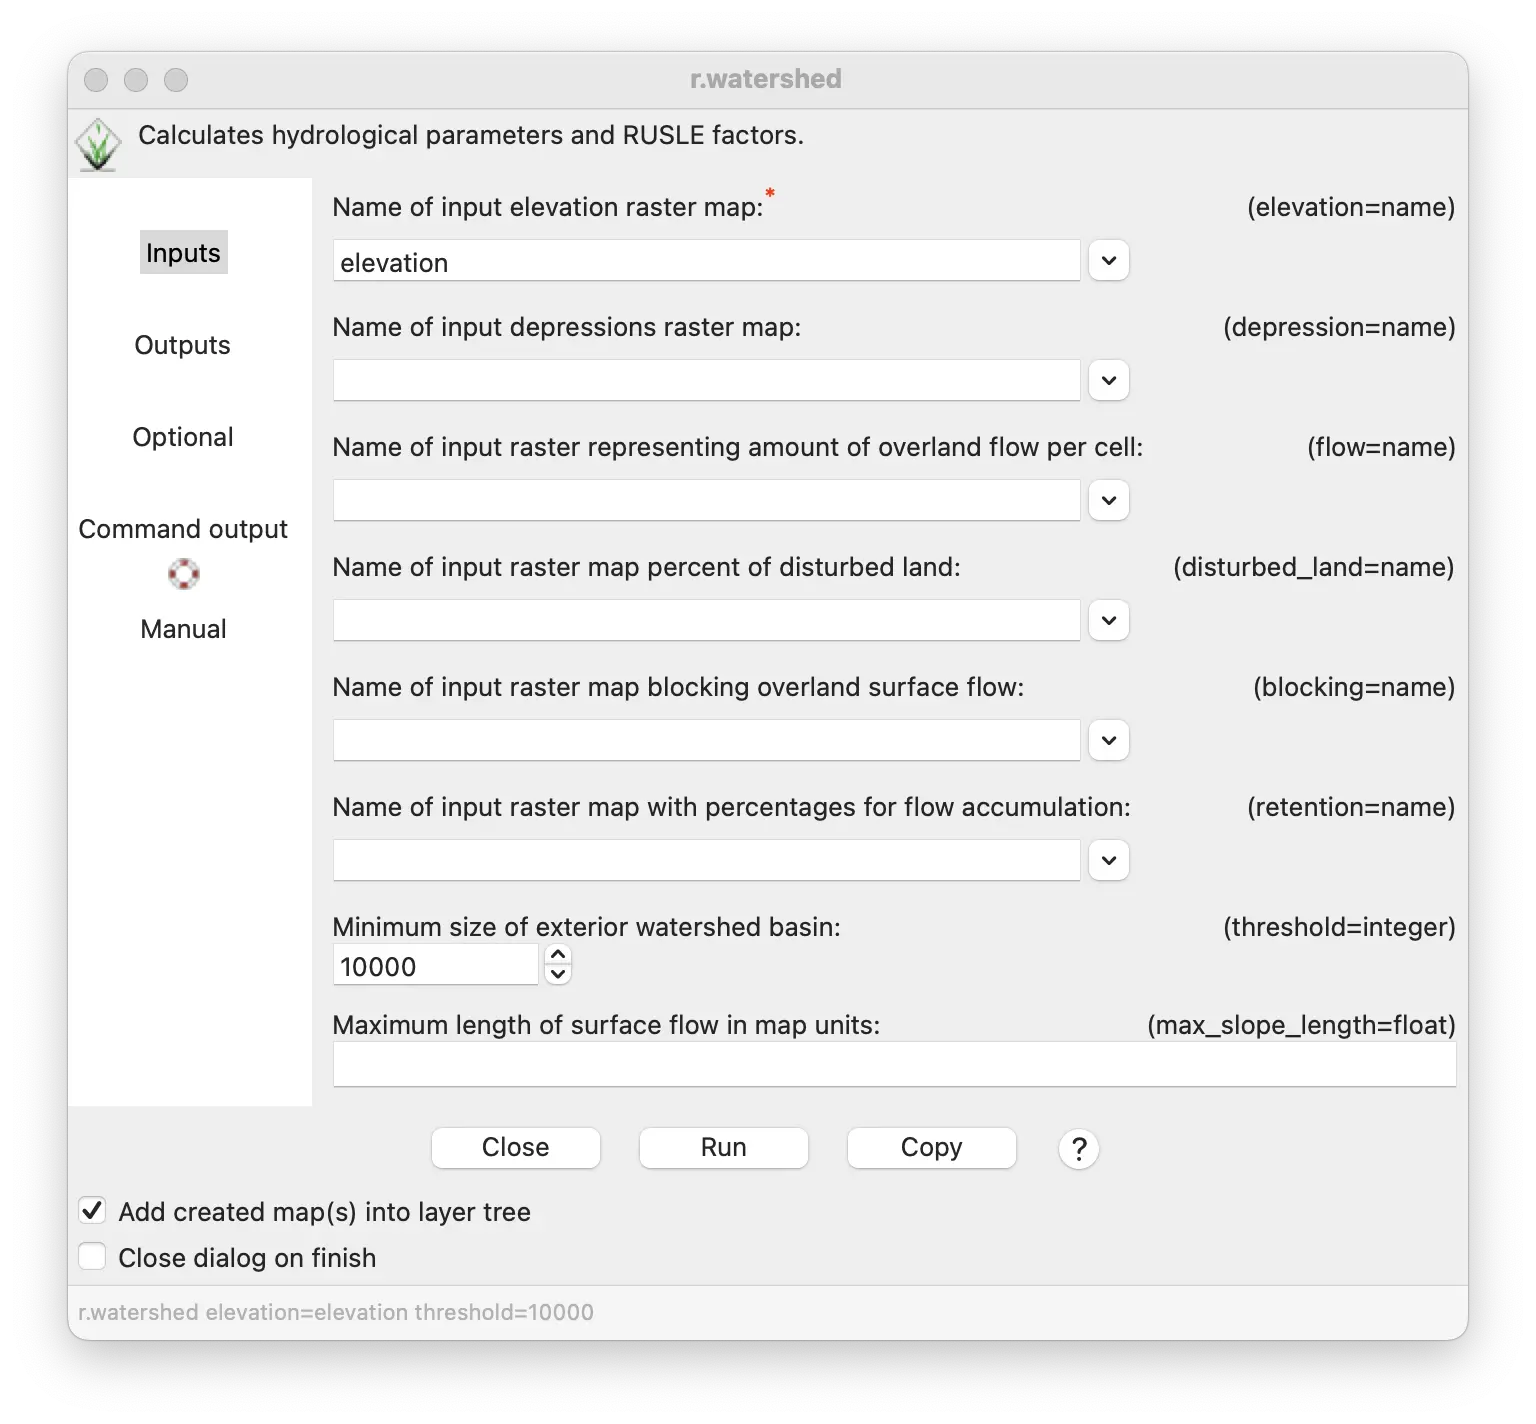1536x1424 pixels.
Task: Click the '(max_slope_length=float)' parameter label
Action: pyautogui.click(x=1301, y=1025)
